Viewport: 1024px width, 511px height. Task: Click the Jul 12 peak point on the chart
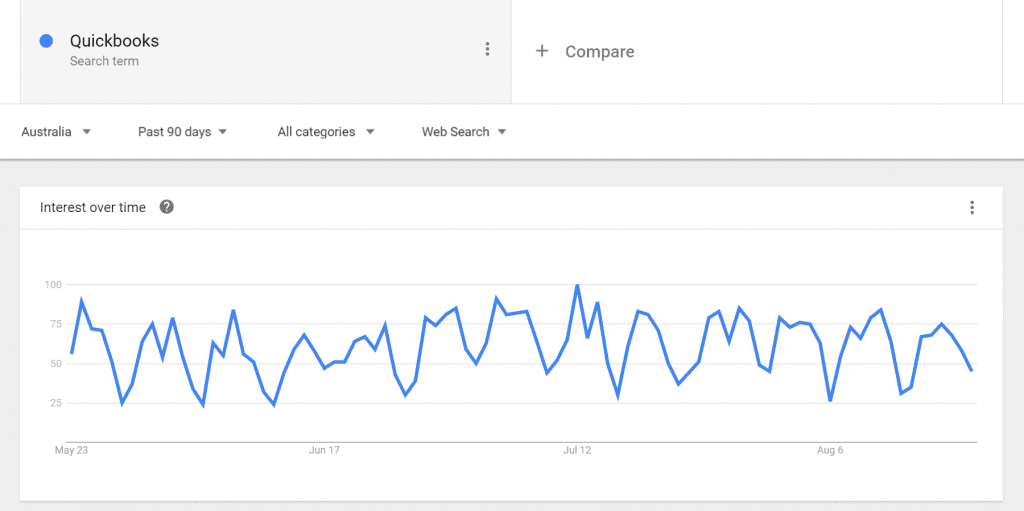pyautogui.click(x=577, y=285)
